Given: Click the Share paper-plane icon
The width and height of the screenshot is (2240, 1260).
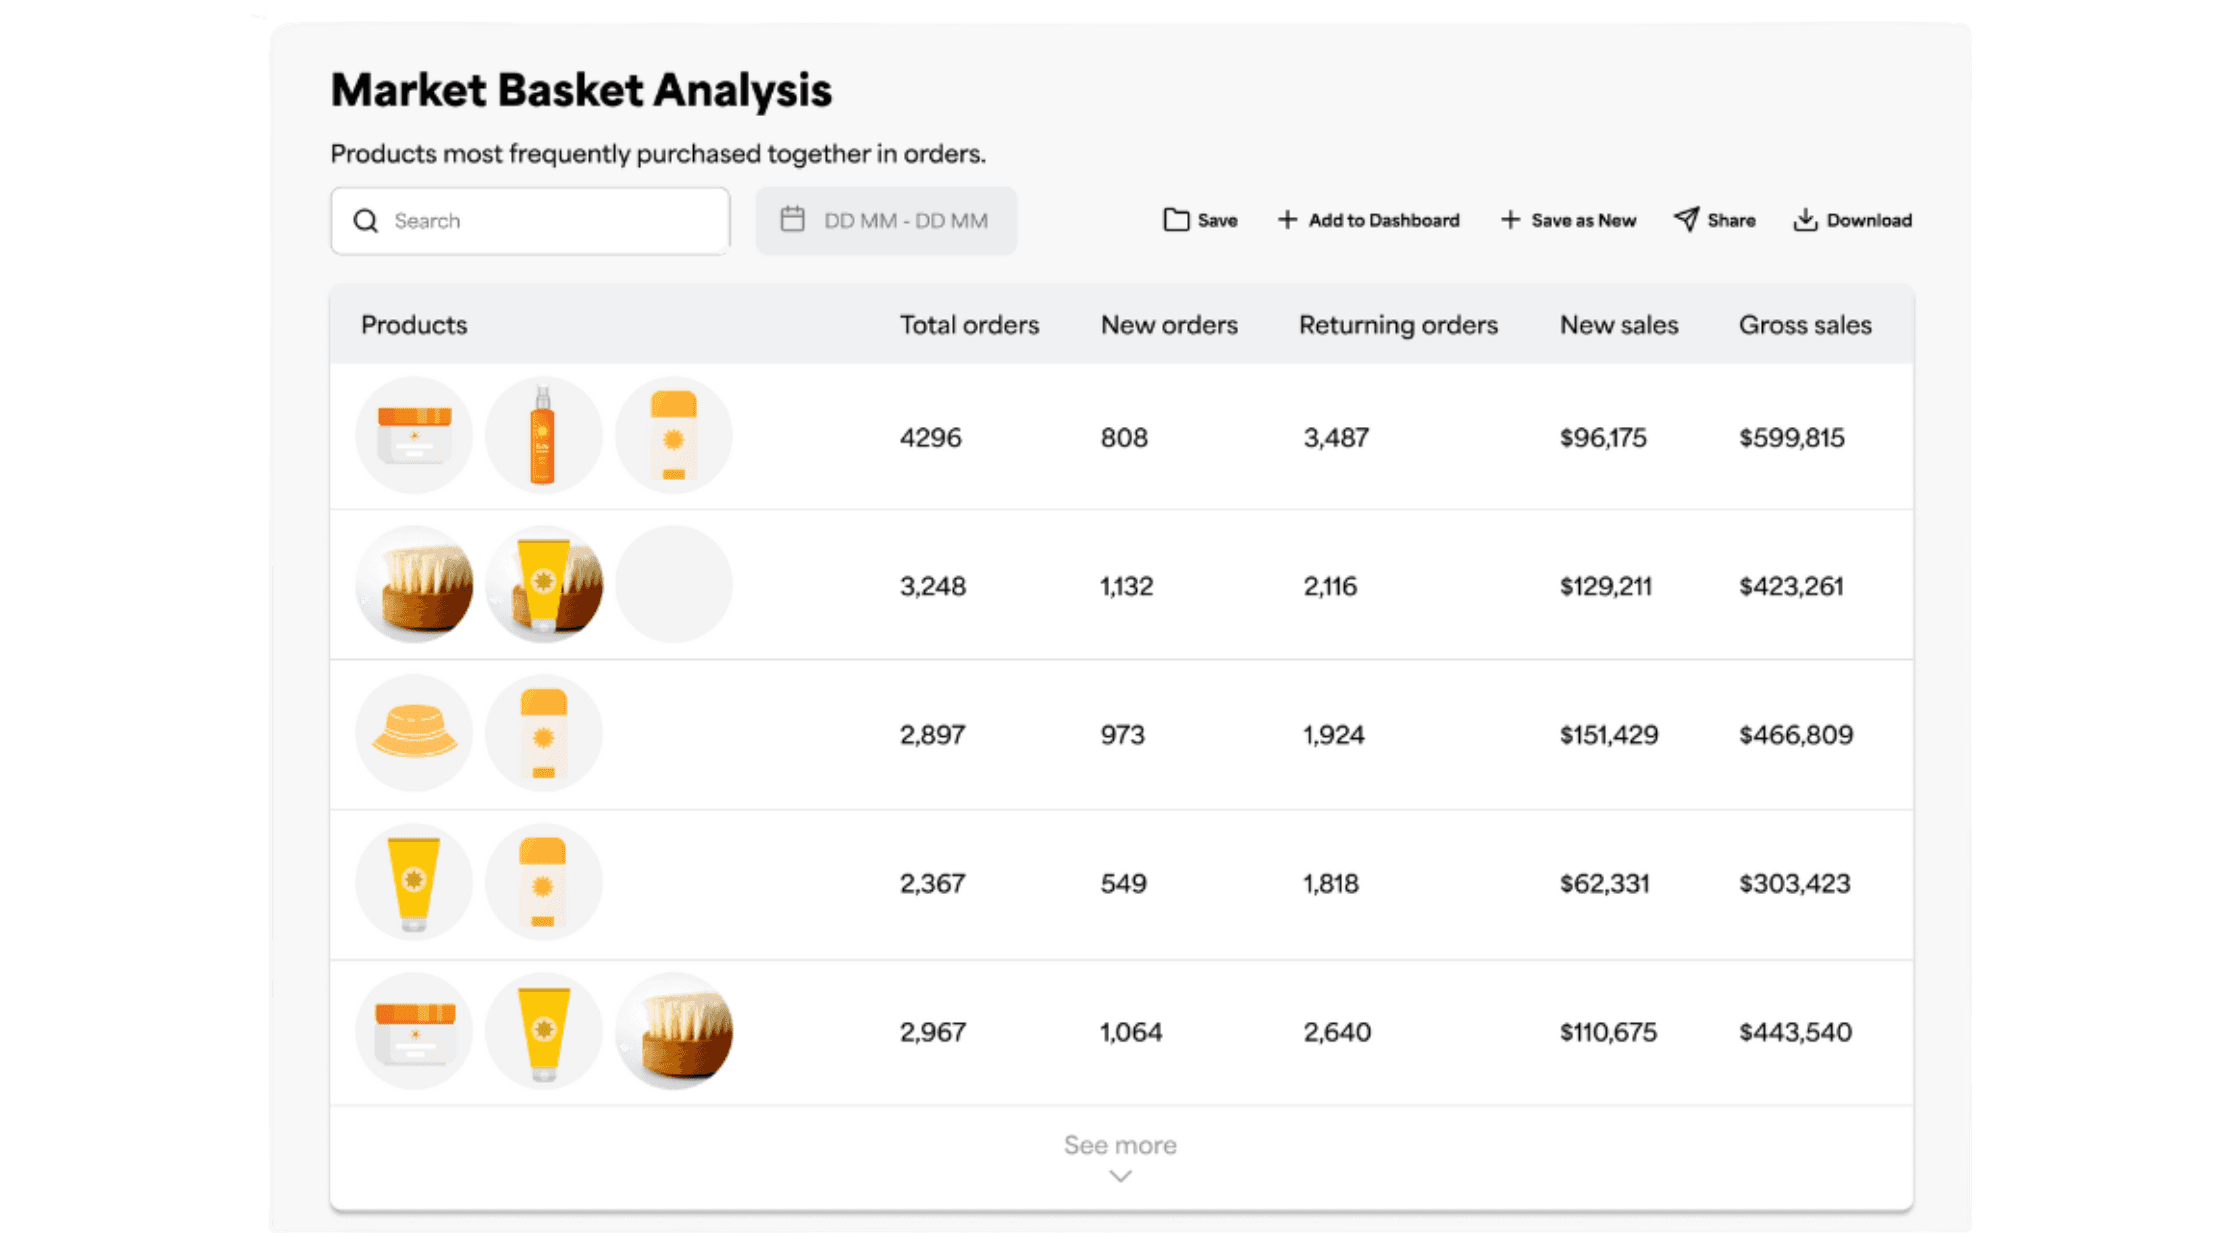Looking at the screenshot, I should pyautogui.click(x=1686, y=219).
